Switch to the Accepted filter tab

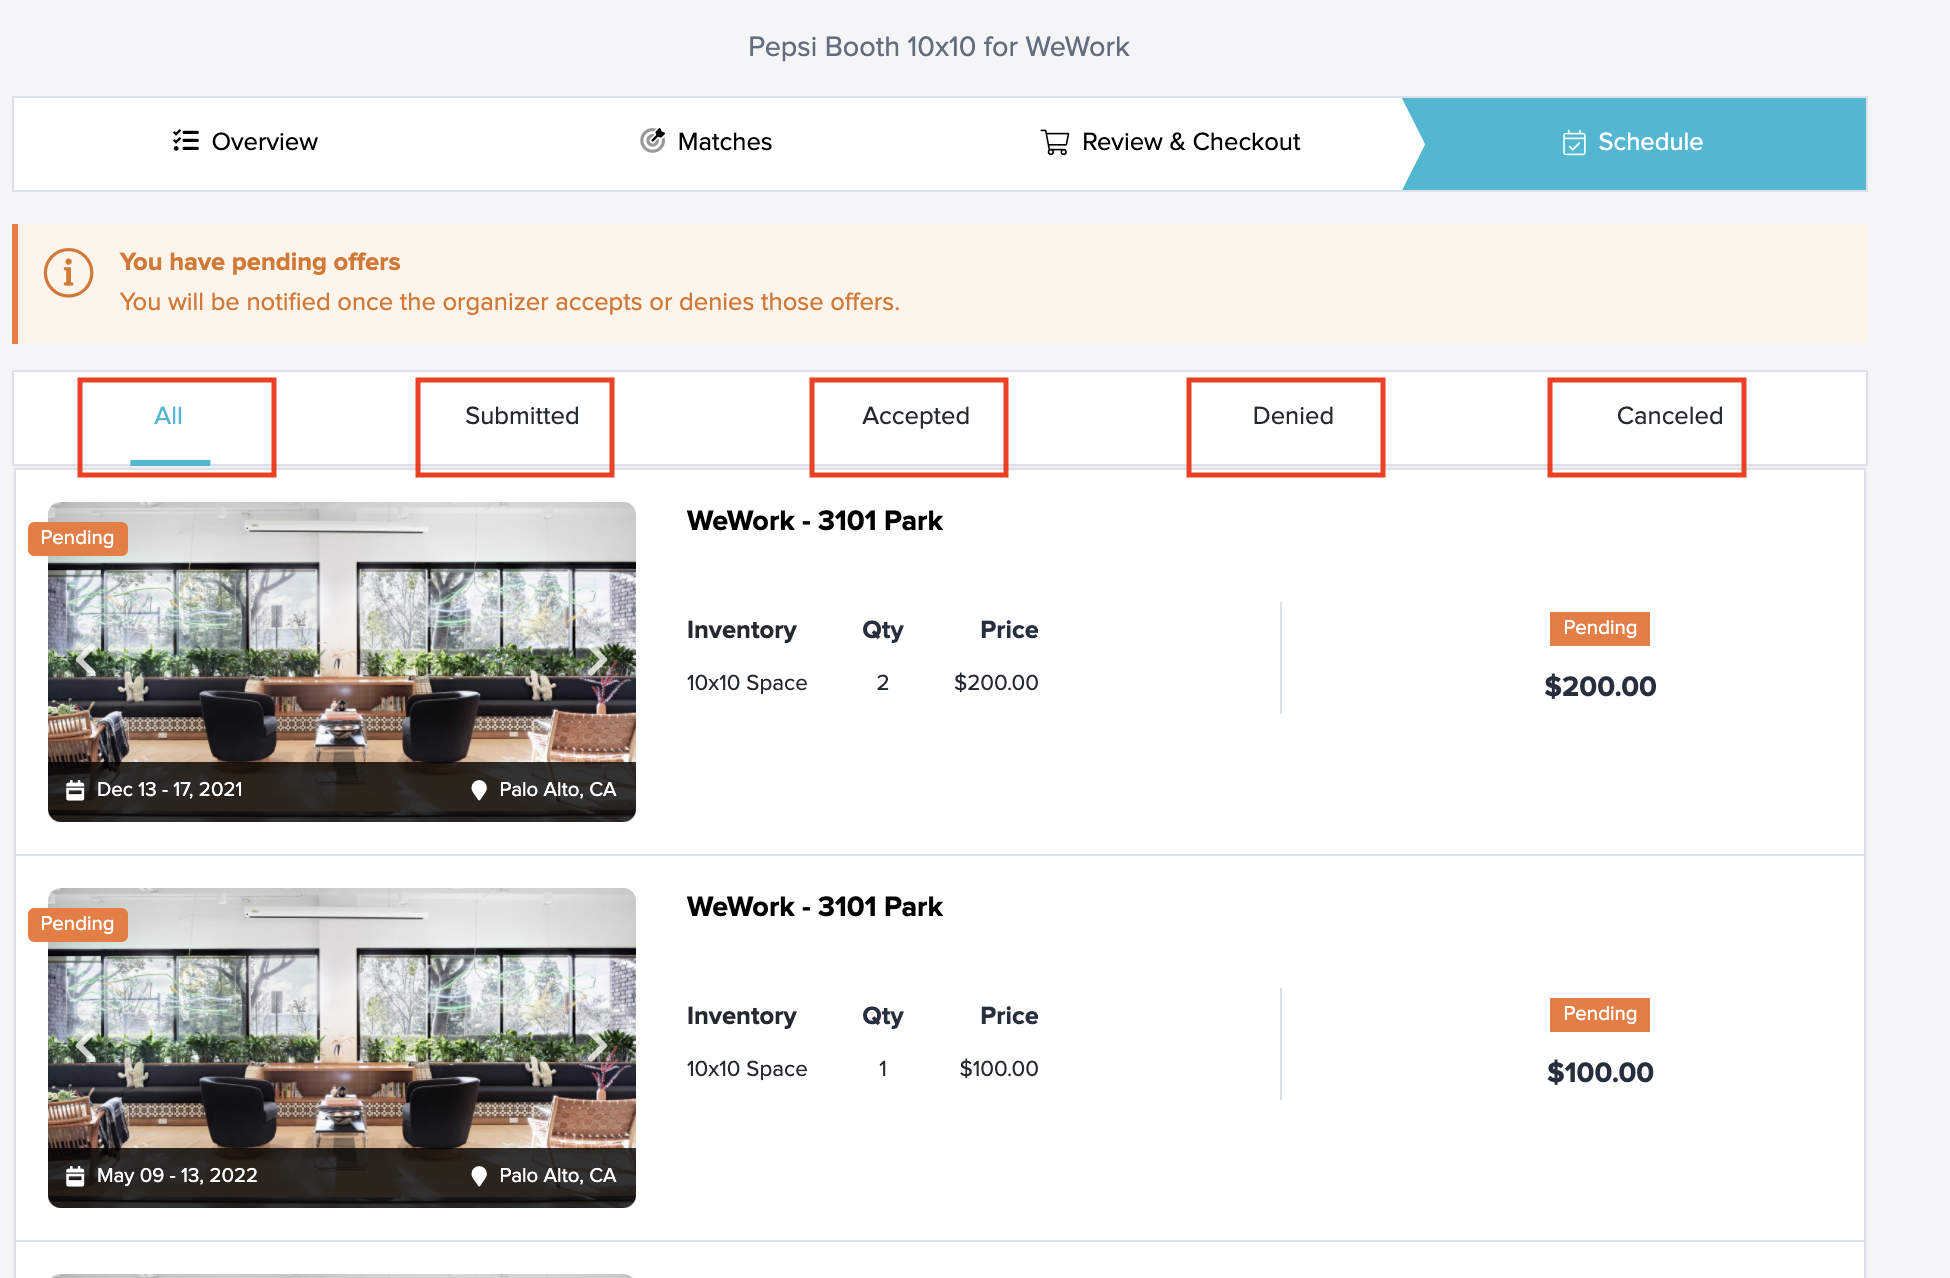click(916, 416)
